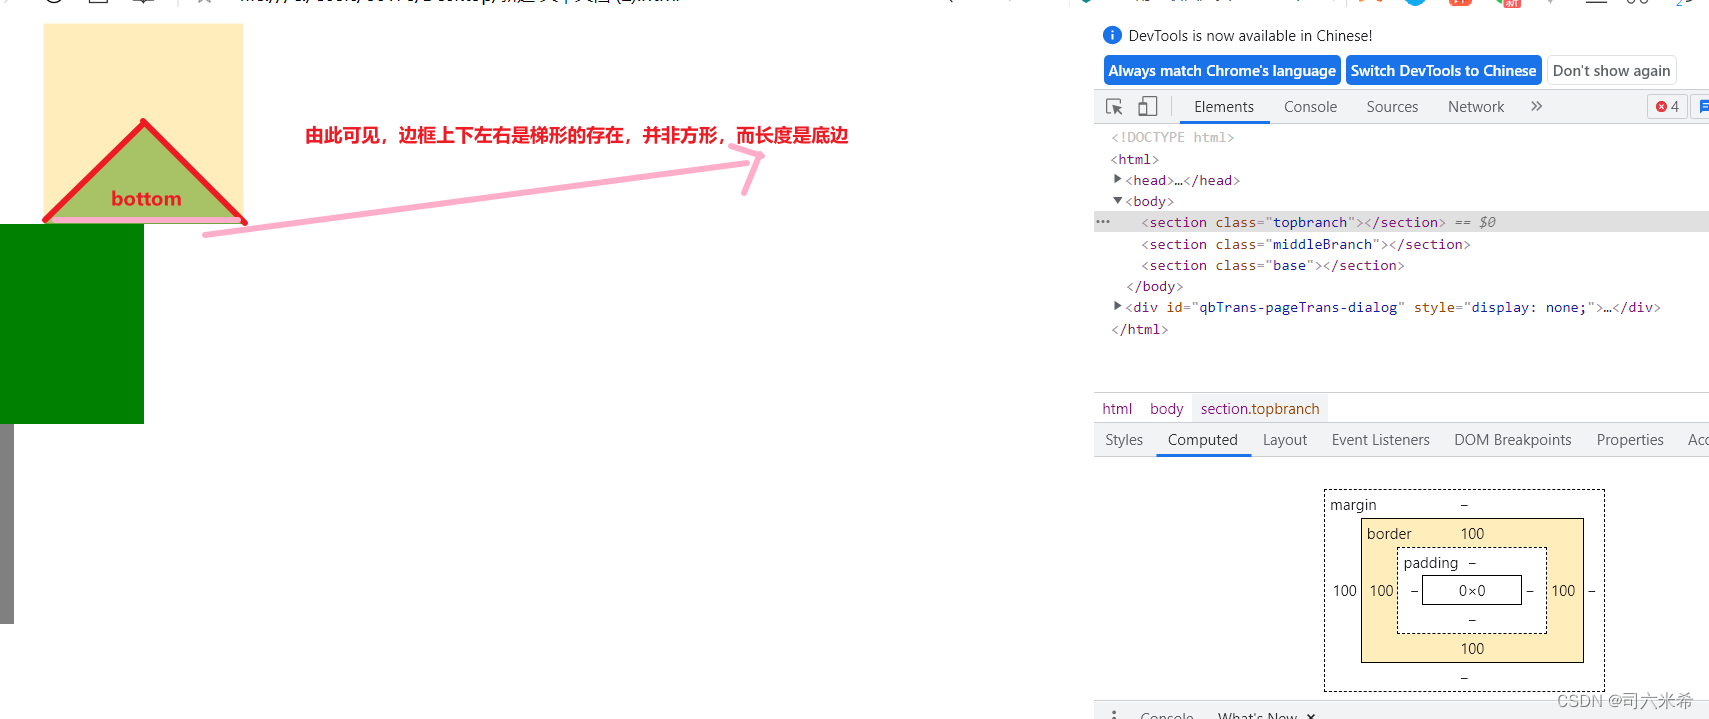1709x719 pixels.
Task: Toggle the device toolbar icon
Action: point(1148,106)
